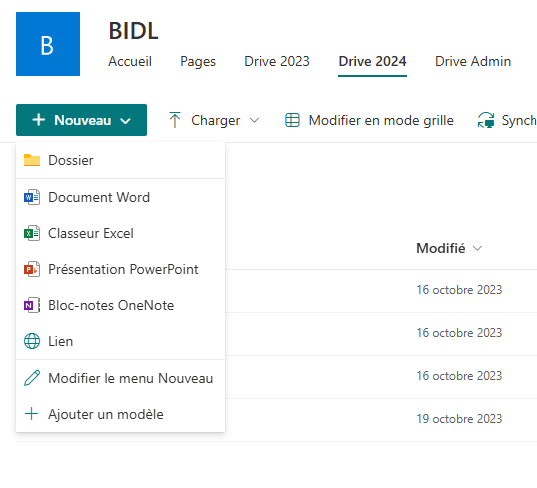The image size is (537, 488).
Task: Click the blue B site logo
Action: [48, 44]
